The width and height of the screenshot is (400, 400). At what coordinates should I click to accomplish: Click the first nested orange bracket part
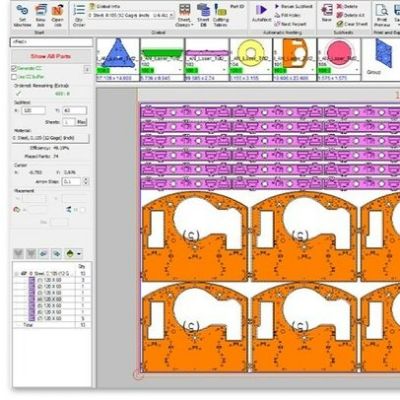click(195, 237)
